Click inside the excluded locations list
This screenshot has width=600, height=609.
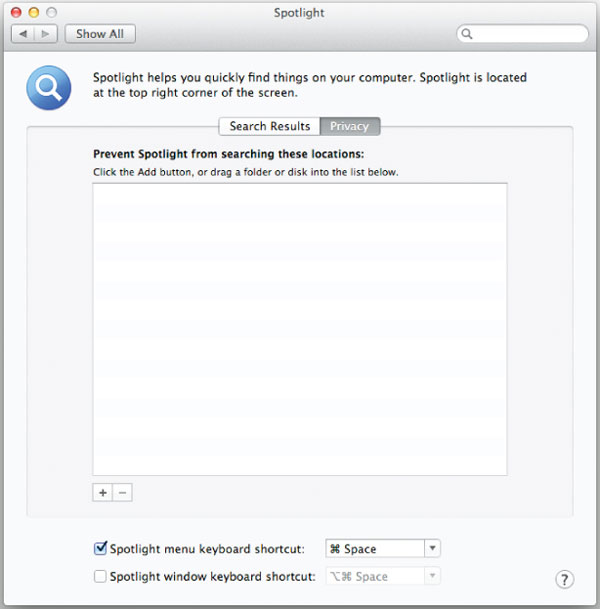300,329
